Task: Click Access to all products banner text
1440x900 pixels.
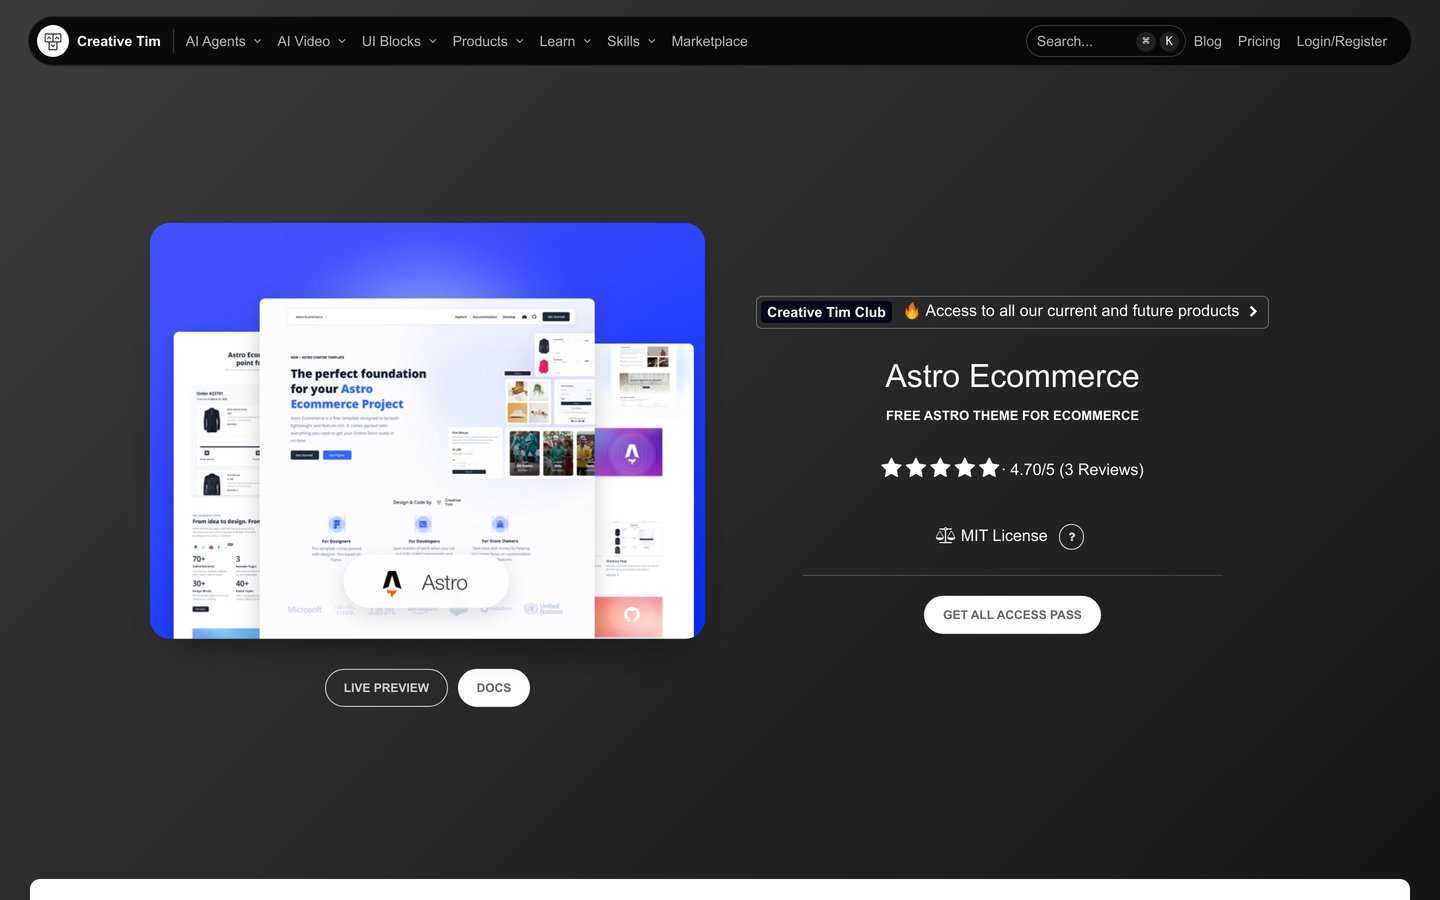Action: pos(1082,311)
